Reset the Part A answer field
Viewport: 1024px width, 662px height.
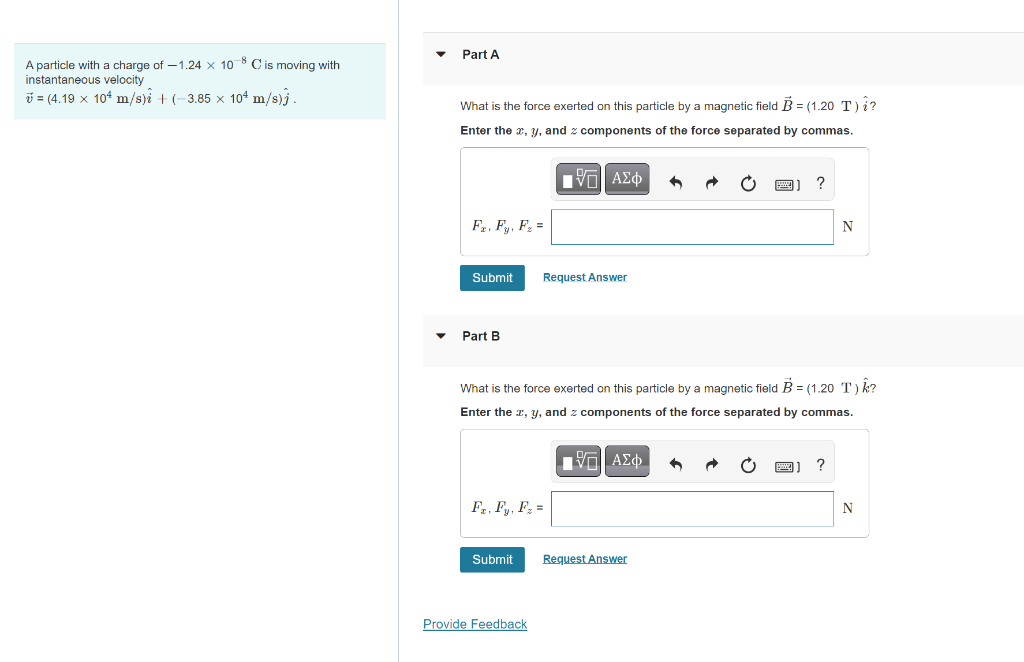(747, 183)
